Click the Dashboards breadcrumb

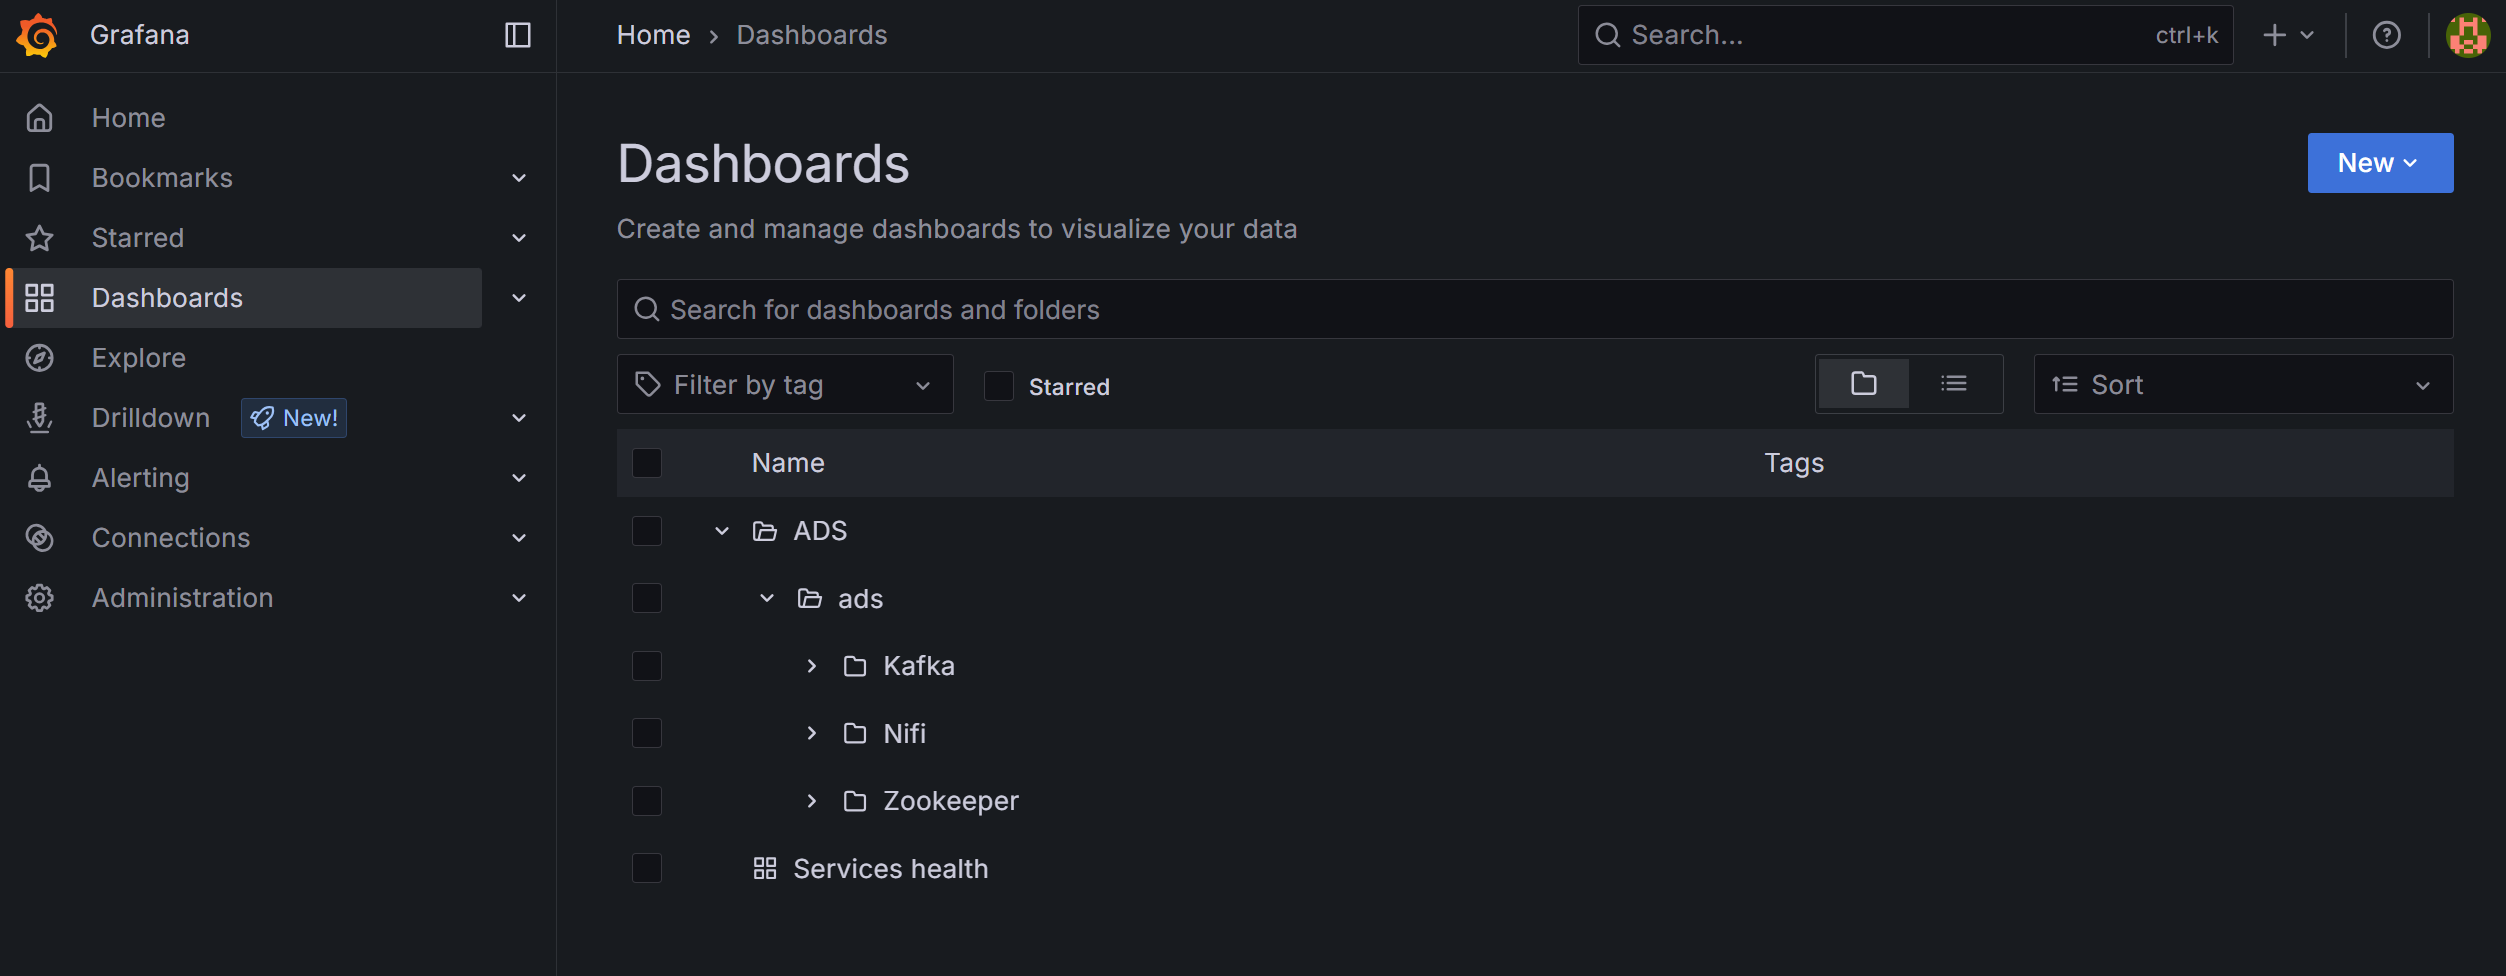click(x=812, y=35)
